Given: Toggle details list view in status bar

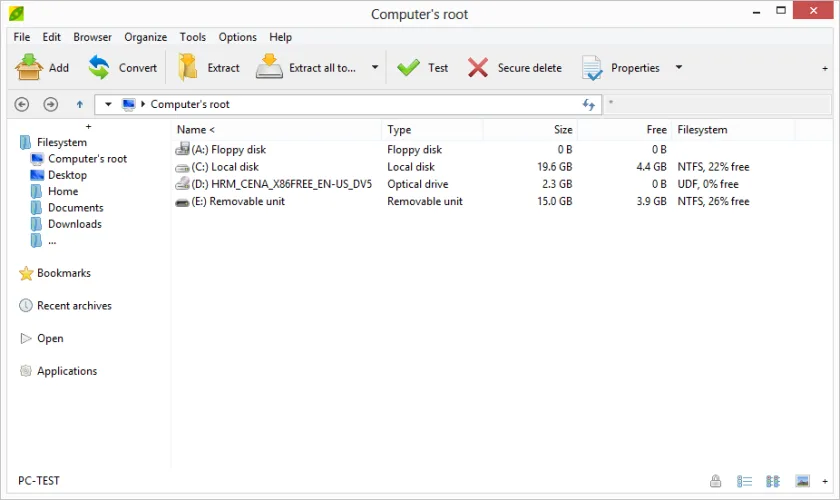Looking at the screenshot, I should pos(744,481).
